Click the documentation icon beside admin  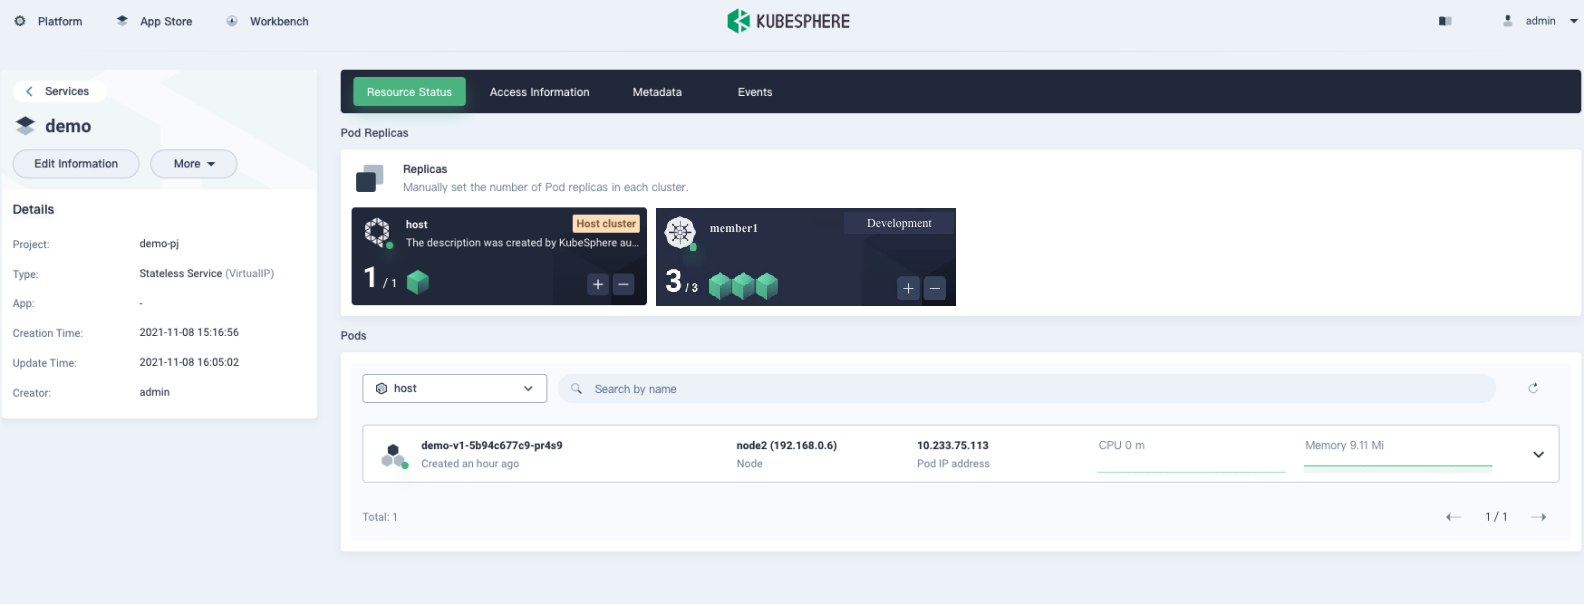pos(1445,21)
